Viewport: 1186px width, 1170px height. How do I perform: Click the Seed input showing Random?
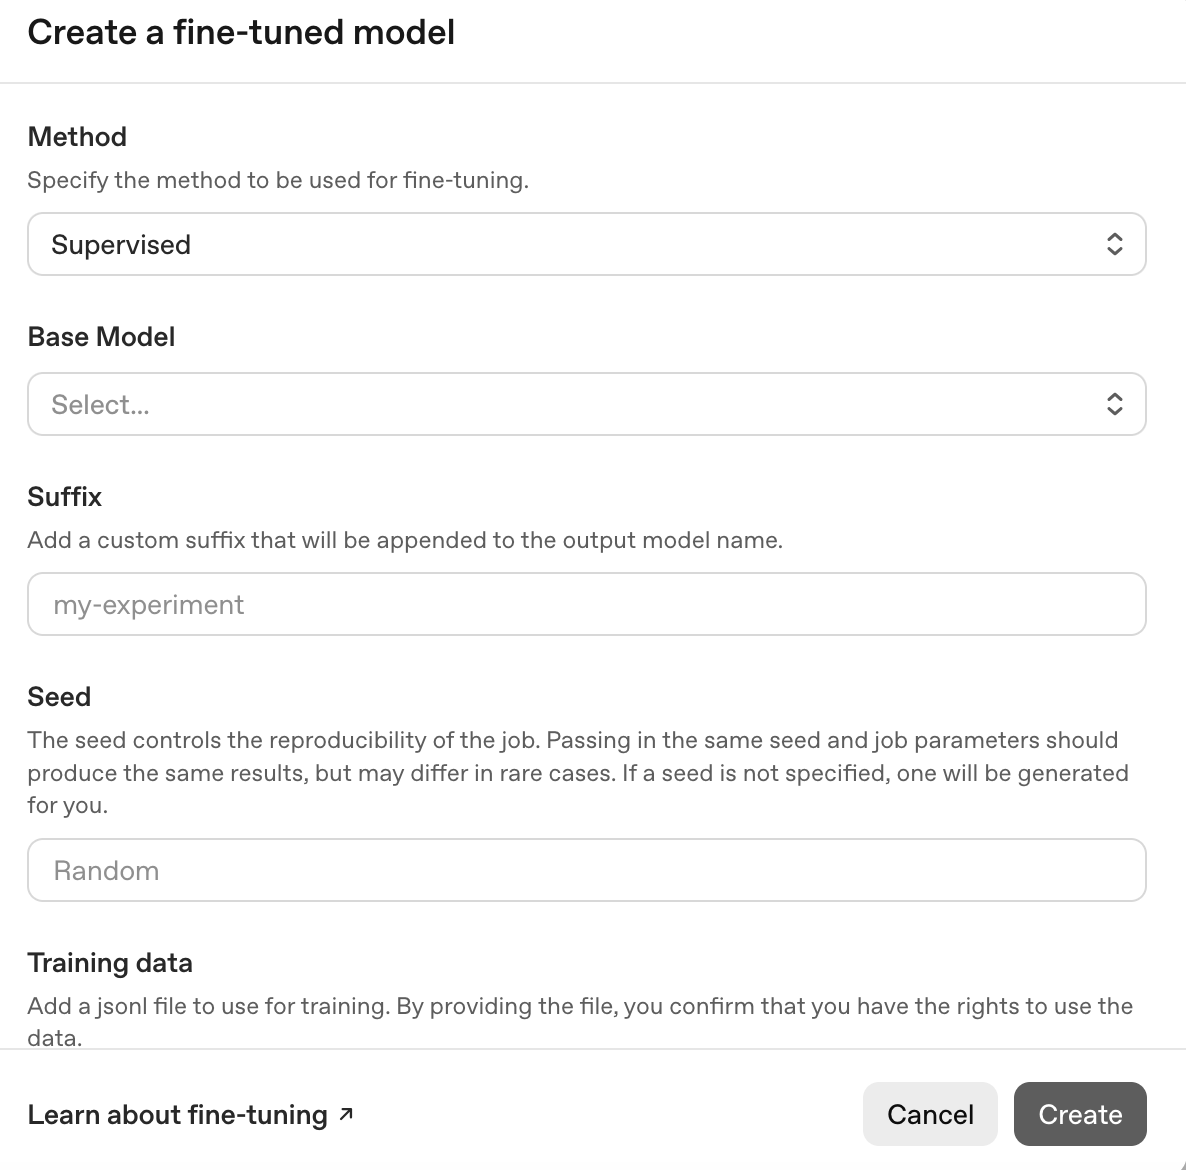pyautogui.click(x=586, y=870)
